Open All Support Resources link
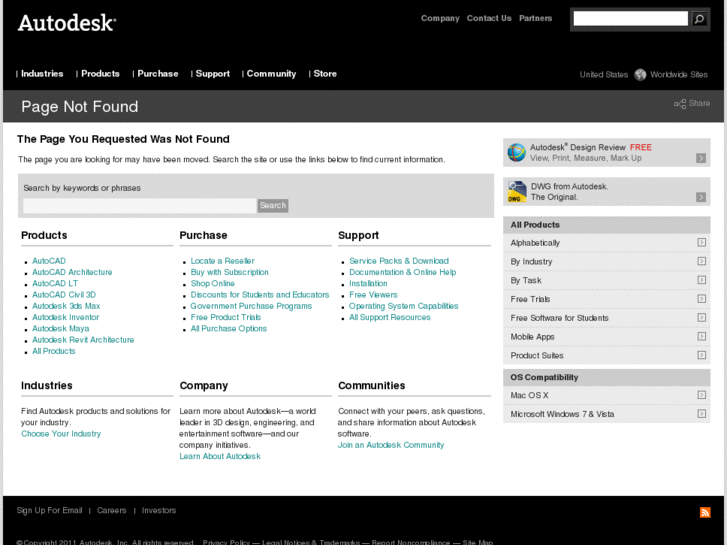The width and height of the screenshot is (727, 545). (390, 317)
